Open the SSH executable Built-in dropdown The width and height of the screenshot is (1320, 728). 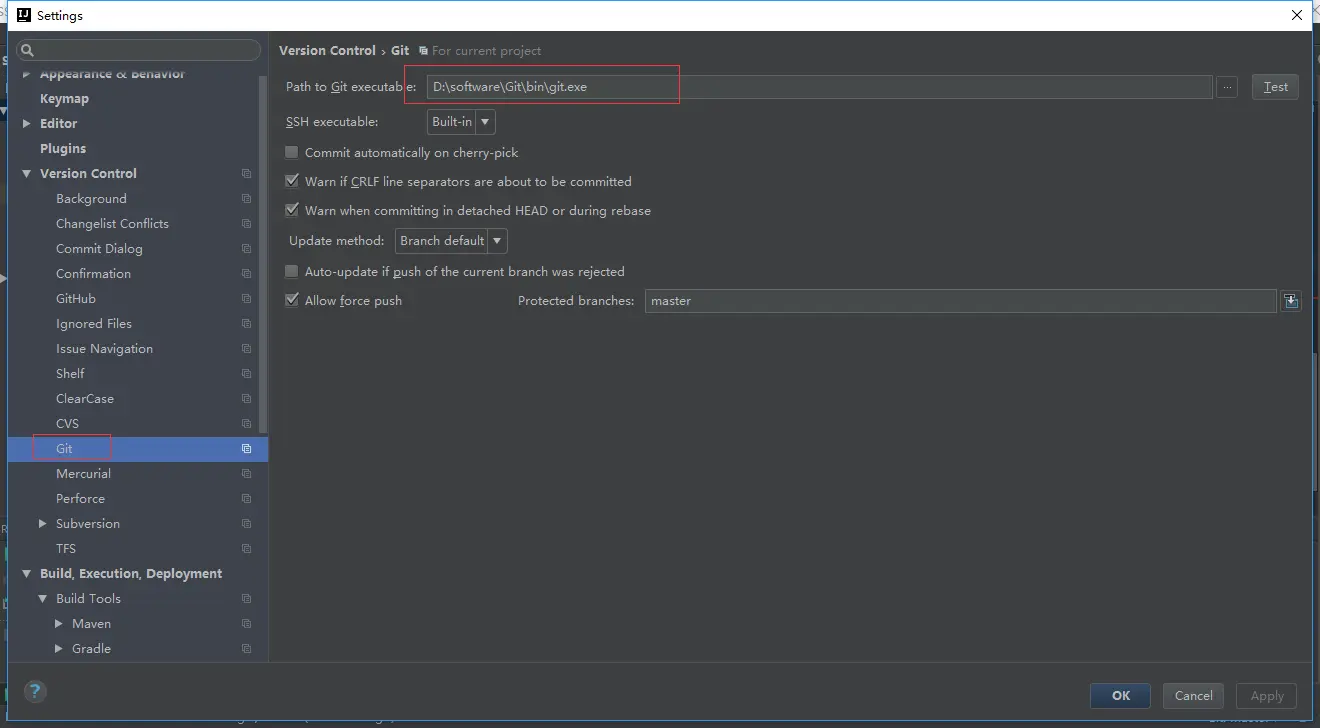461,122
